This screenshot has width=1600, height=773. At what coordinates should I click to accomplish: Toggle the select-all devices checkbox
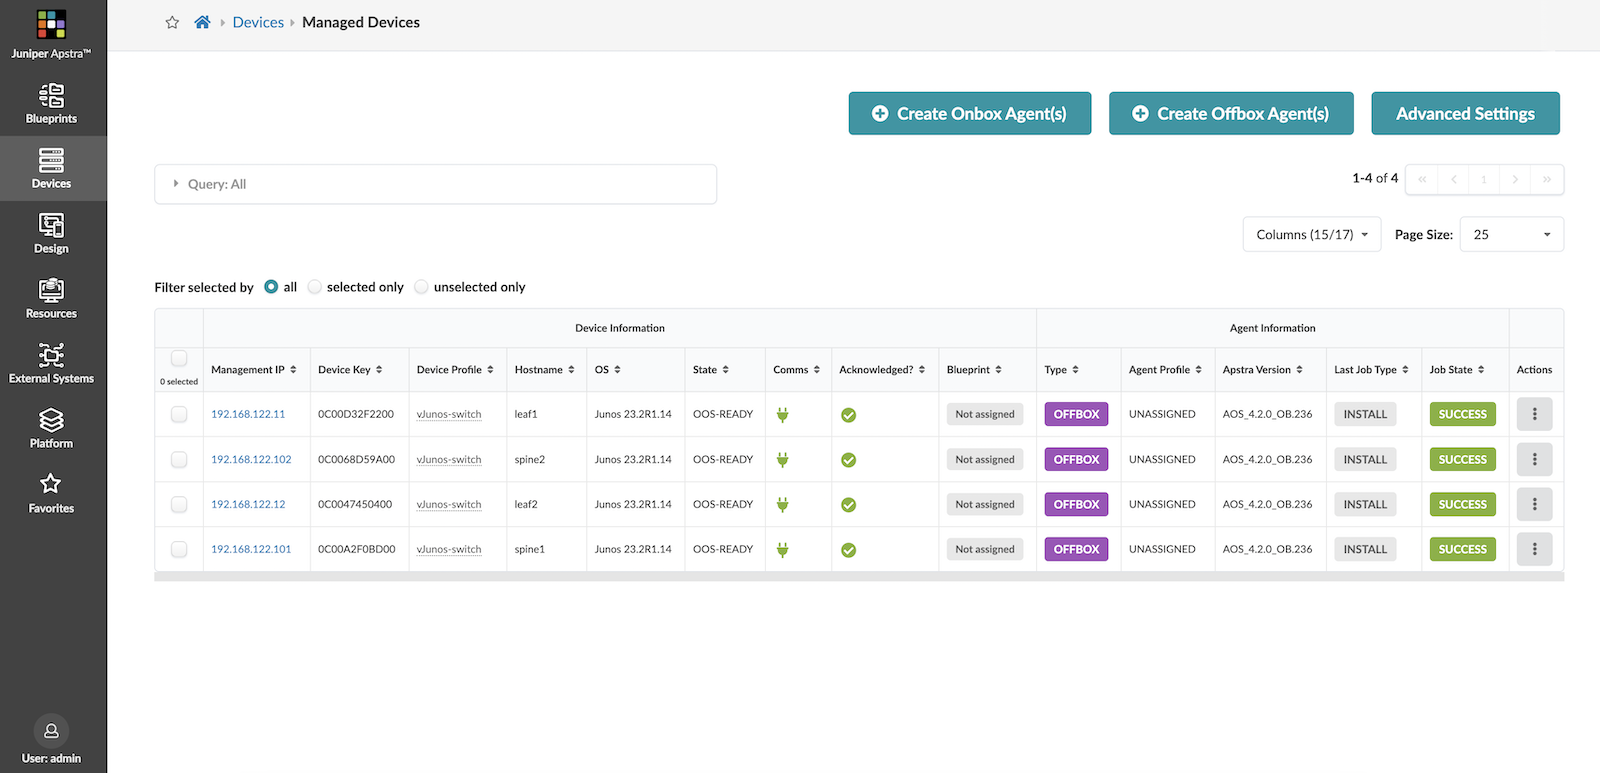[179, 358]
